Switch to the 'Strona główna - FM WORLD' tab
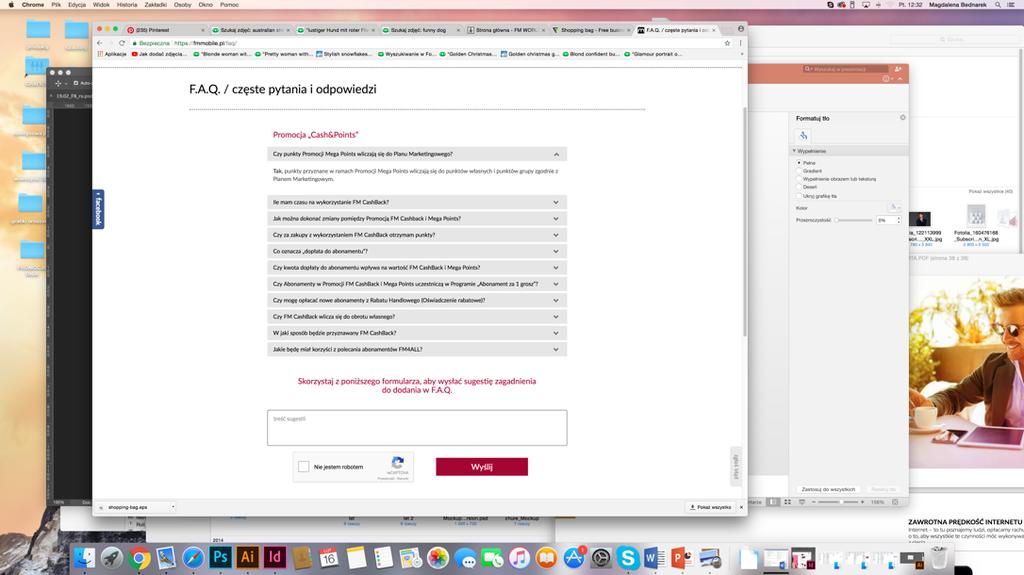The width and height of the screenshot is (1024, 575). tap(506, 30)
